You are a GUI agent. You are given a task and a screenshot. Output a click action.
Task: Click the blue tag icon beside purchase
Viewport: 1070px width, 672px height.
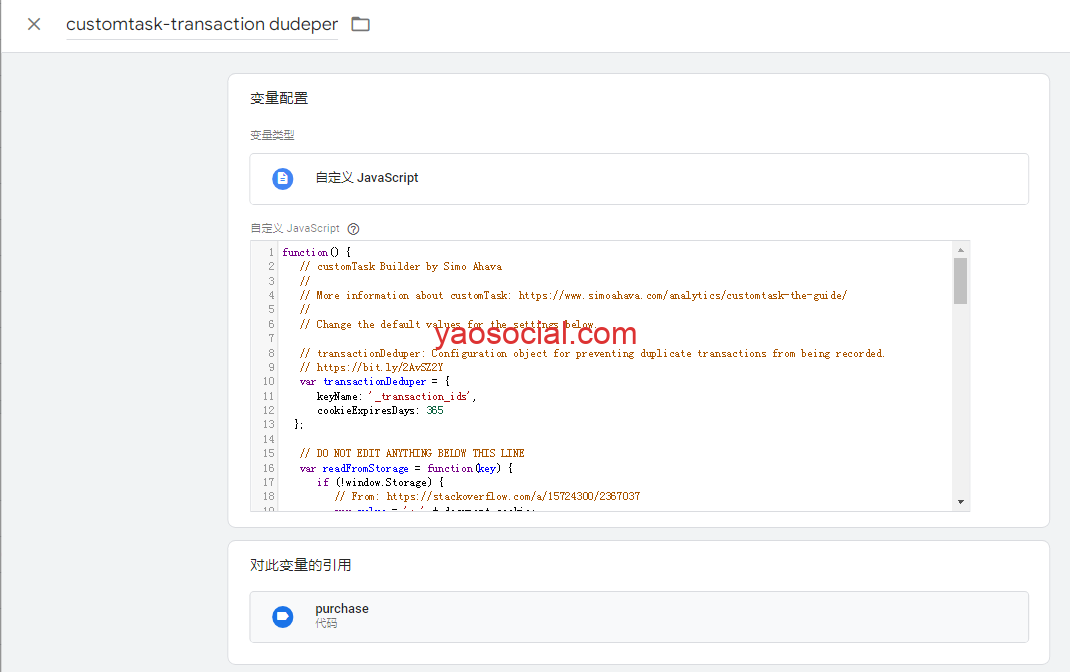coord(283,616)
